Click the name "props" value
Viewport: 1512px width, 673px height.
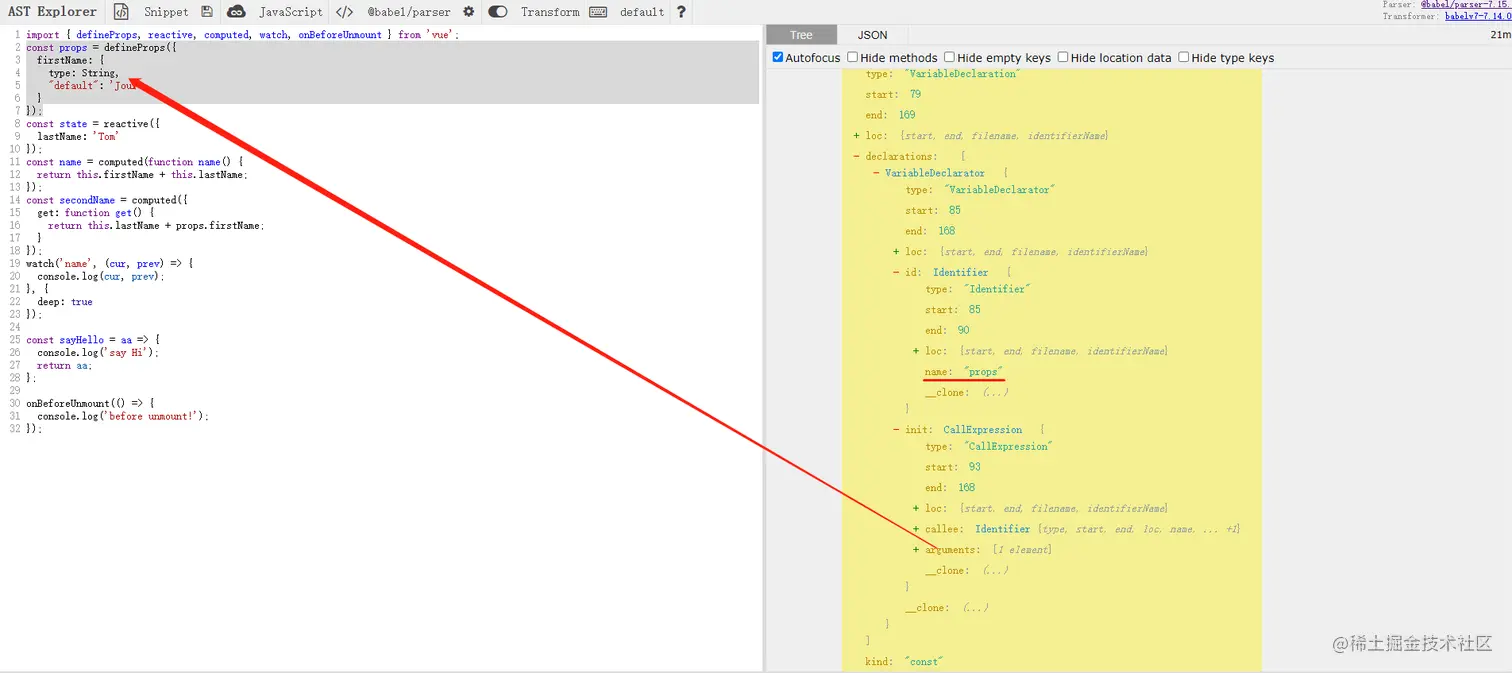pos(984,372)
